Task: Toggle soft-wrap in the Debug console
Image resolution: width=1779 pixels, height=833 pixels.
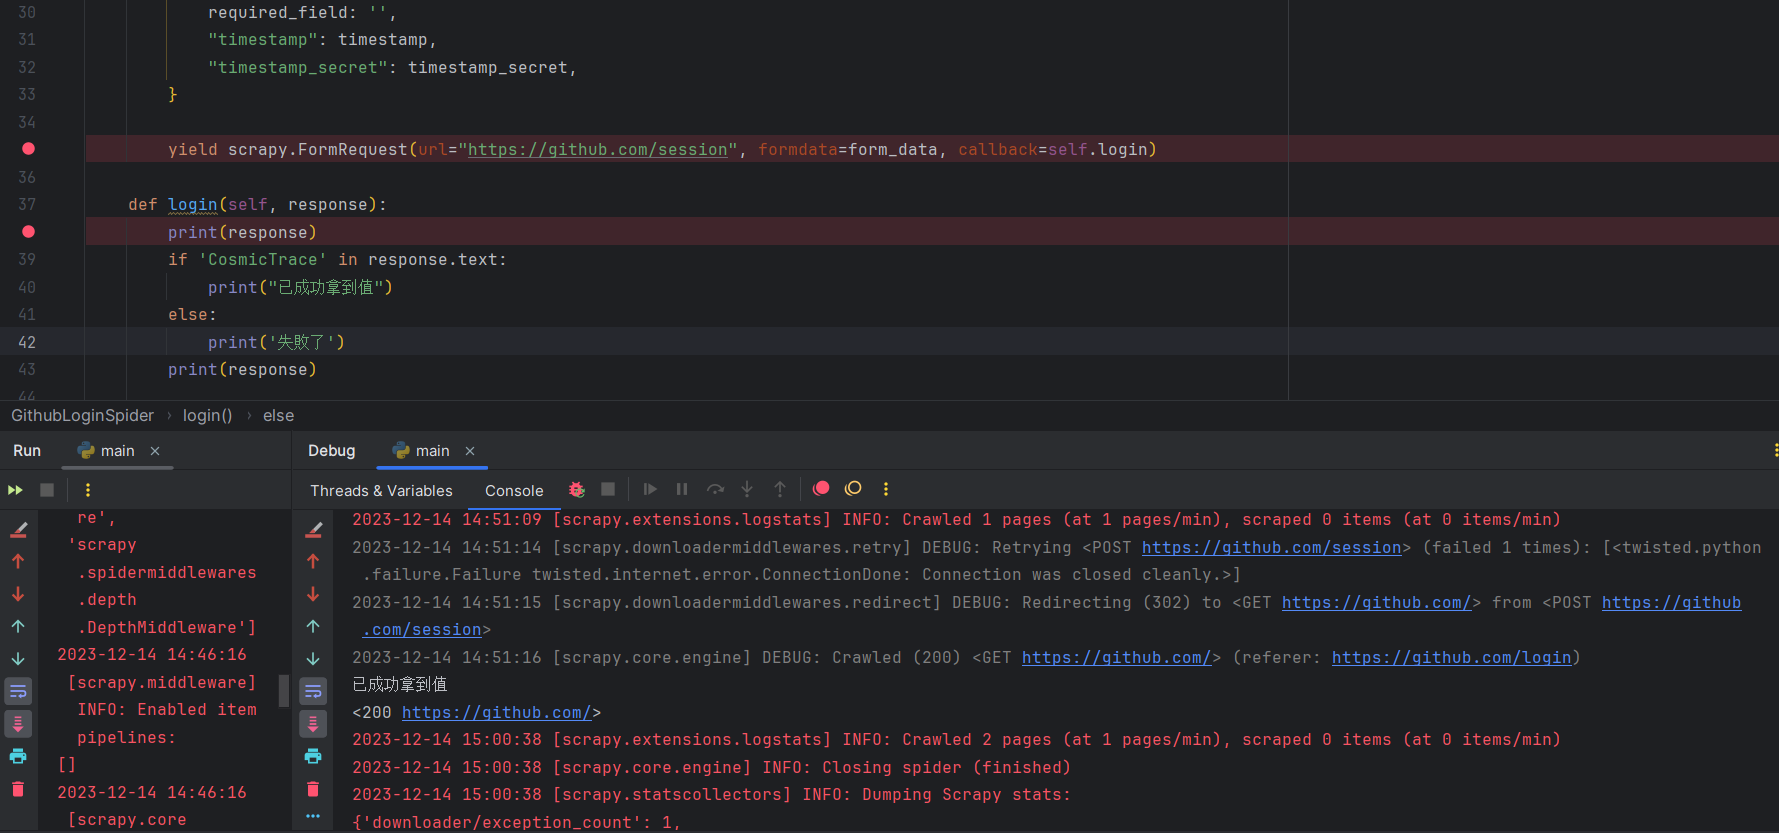Action: point(313,691)
